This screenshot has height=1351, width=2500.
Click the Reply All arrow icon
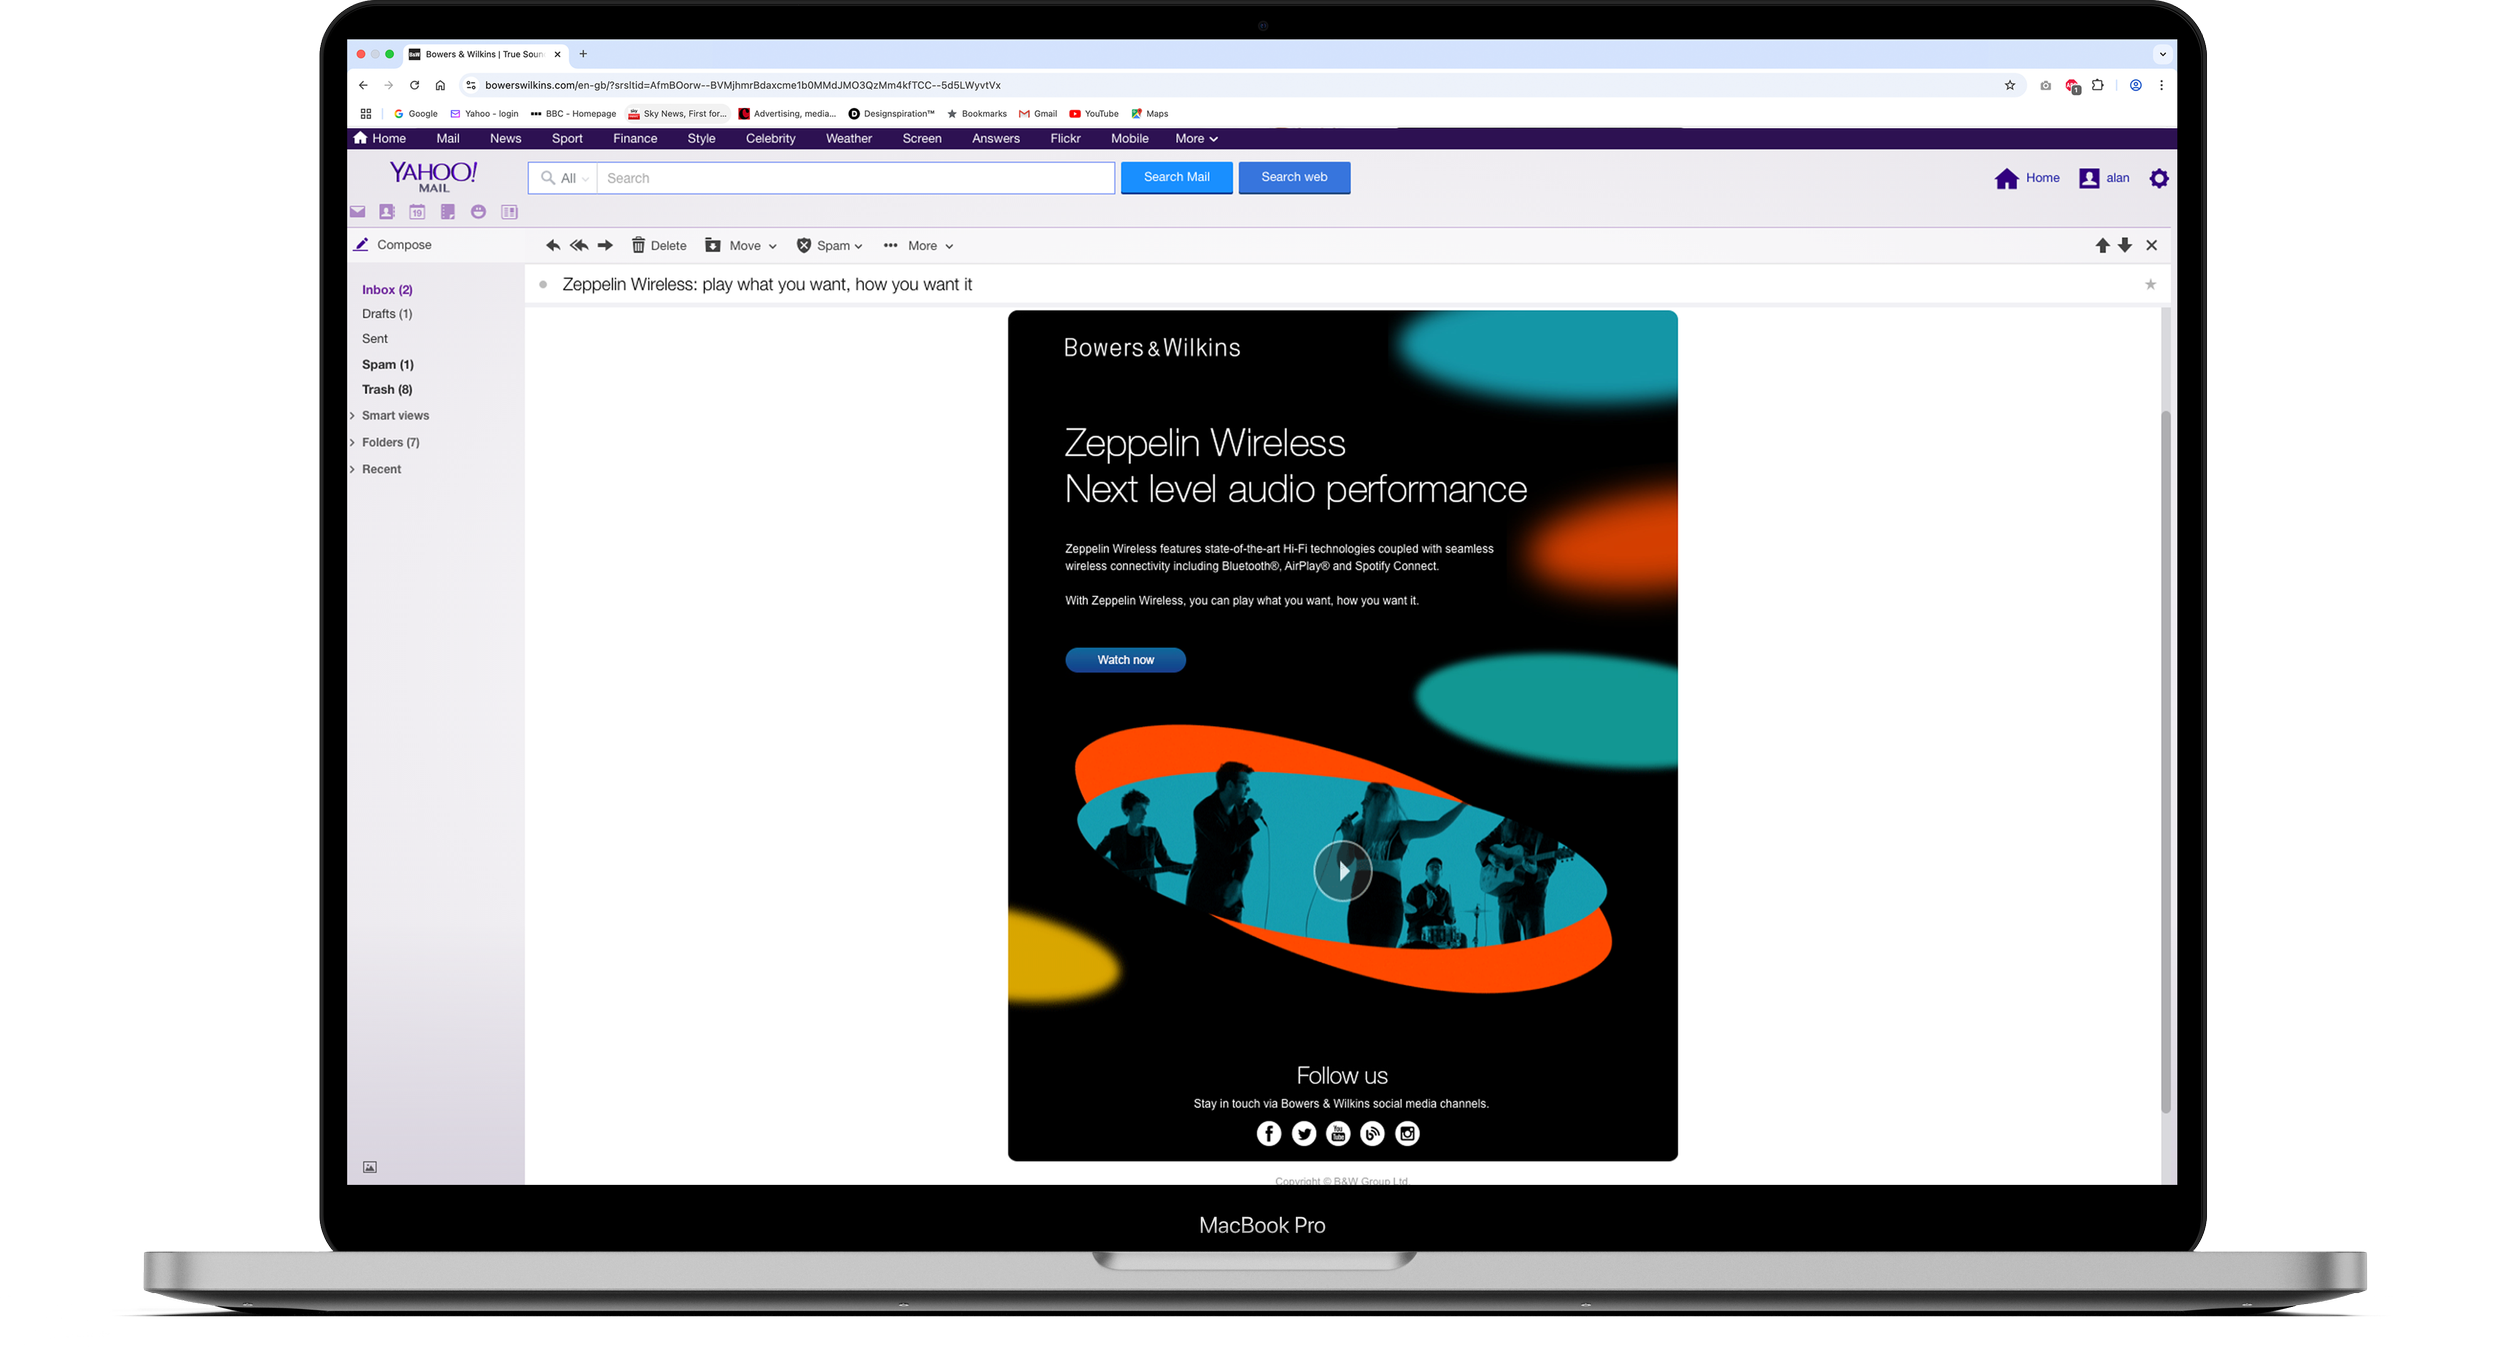pos(579,245)
